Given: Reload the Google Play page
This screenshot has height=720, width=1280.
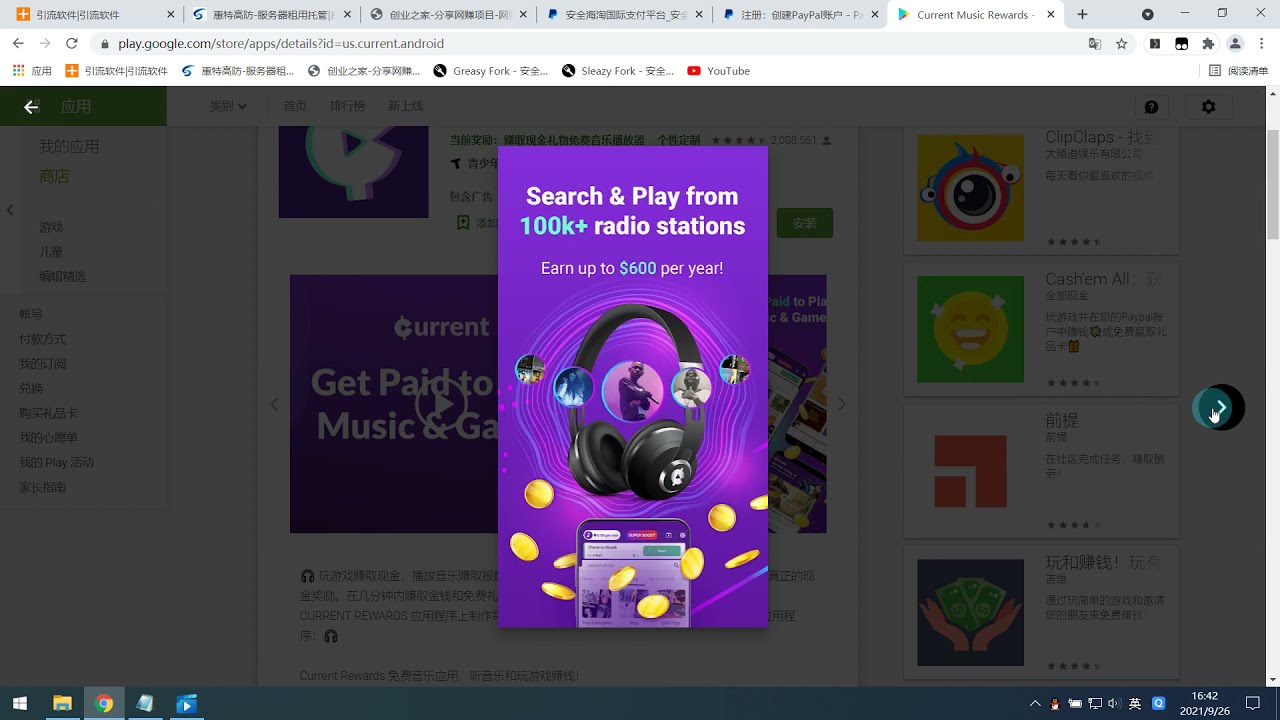Looking at the screenshot, I should tap(71, 44).
